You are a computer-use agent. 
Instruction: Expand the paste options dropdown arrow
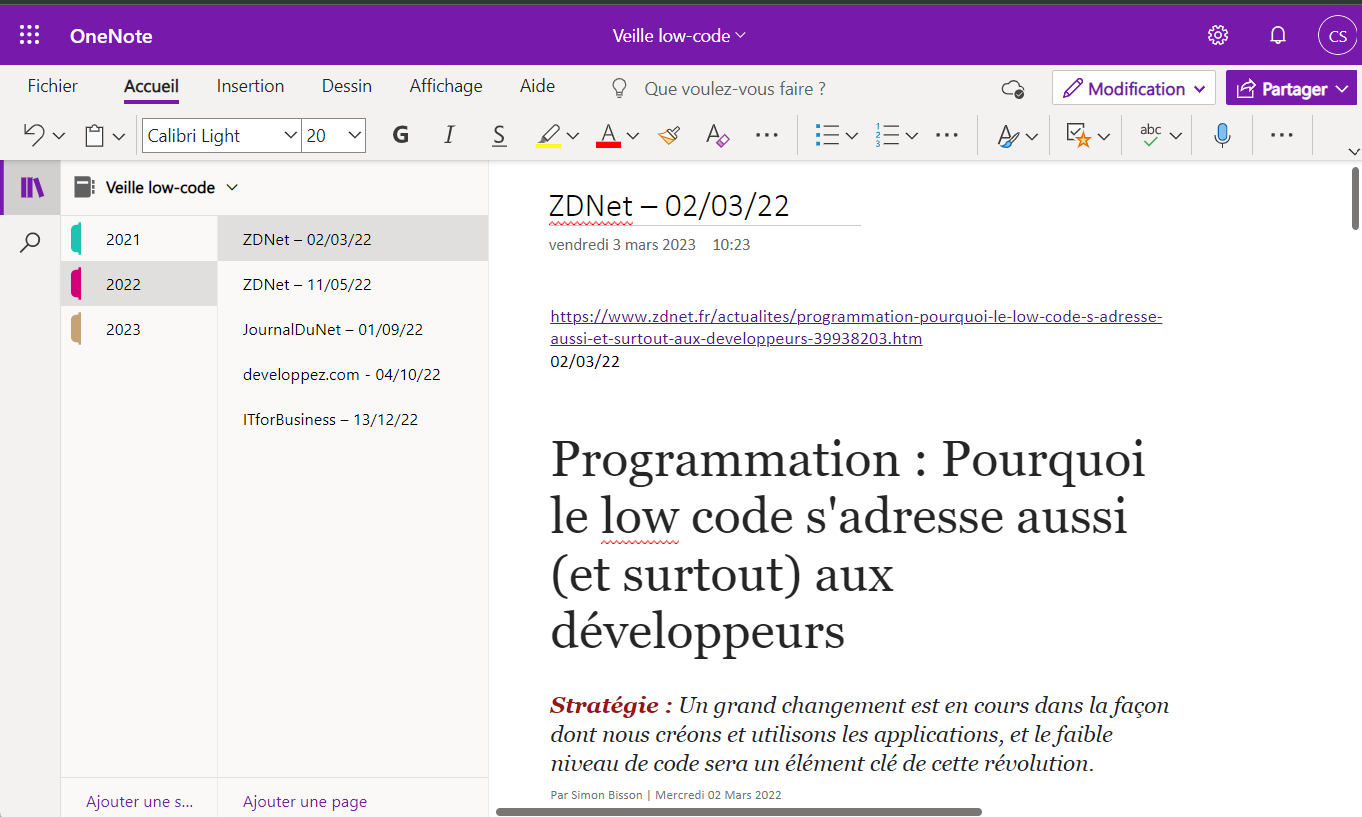(x=119, y=136)
